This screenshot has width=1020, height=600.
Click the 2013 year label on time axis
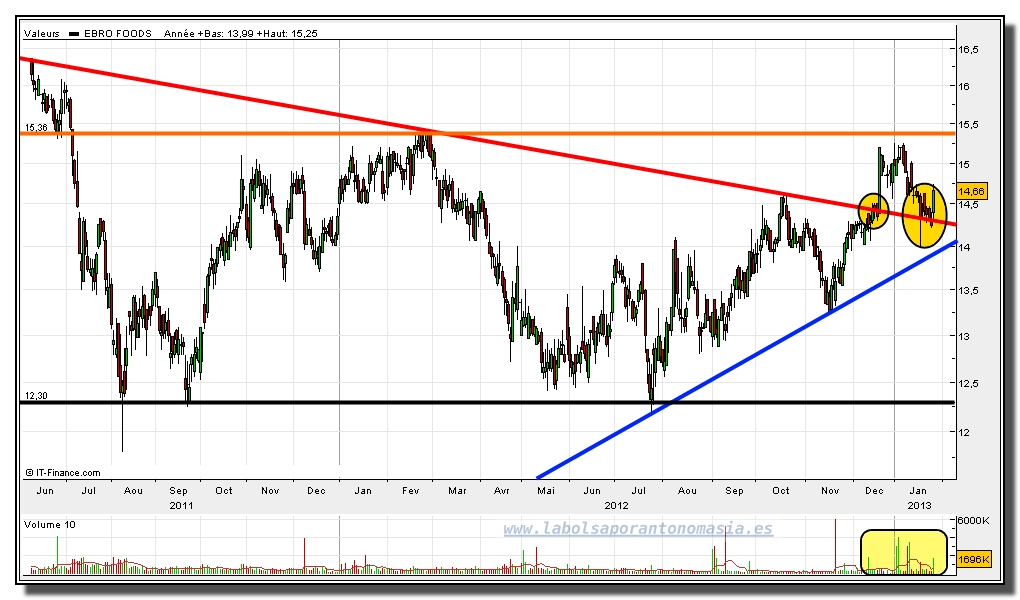point(919,505)
